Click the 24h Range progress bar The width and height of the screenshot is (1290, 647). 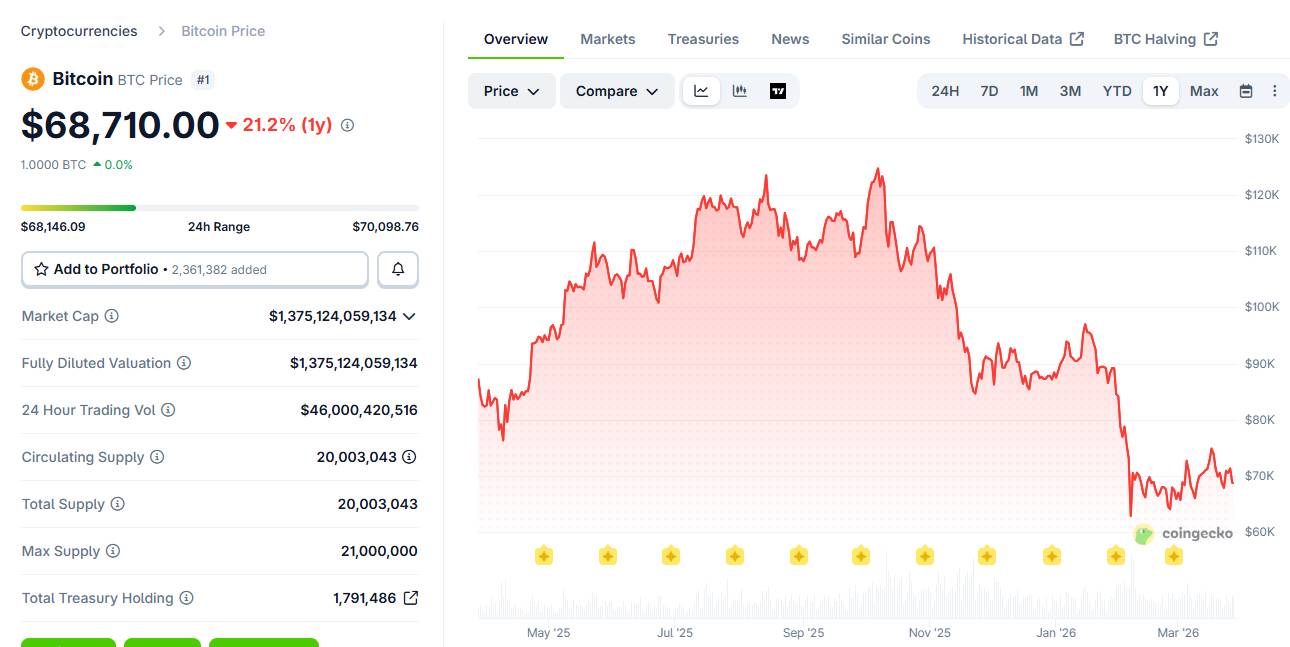[x=219, y=208]
